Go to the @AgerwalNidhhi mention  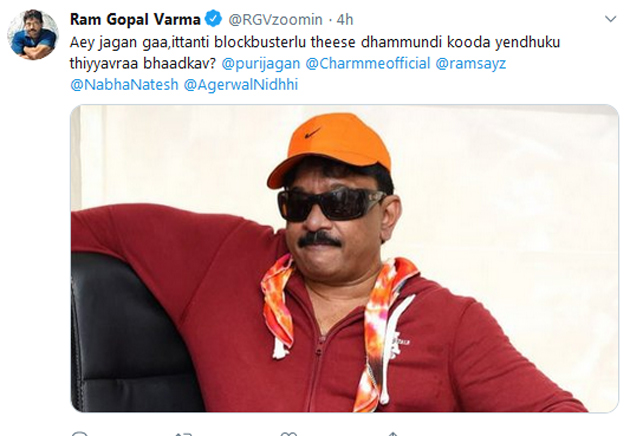click(241, 85)
